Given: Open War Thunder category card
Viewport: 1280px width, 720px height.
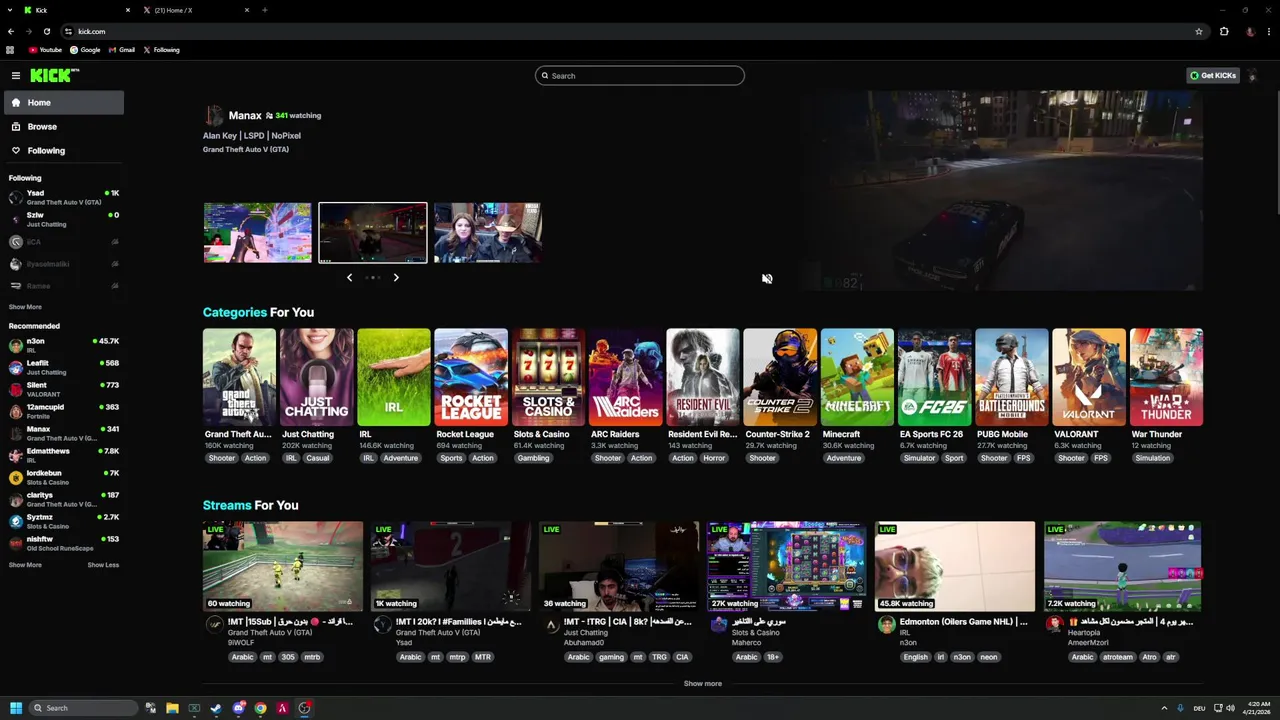Looking at the screenshot, I should (x=1167, y=377).
